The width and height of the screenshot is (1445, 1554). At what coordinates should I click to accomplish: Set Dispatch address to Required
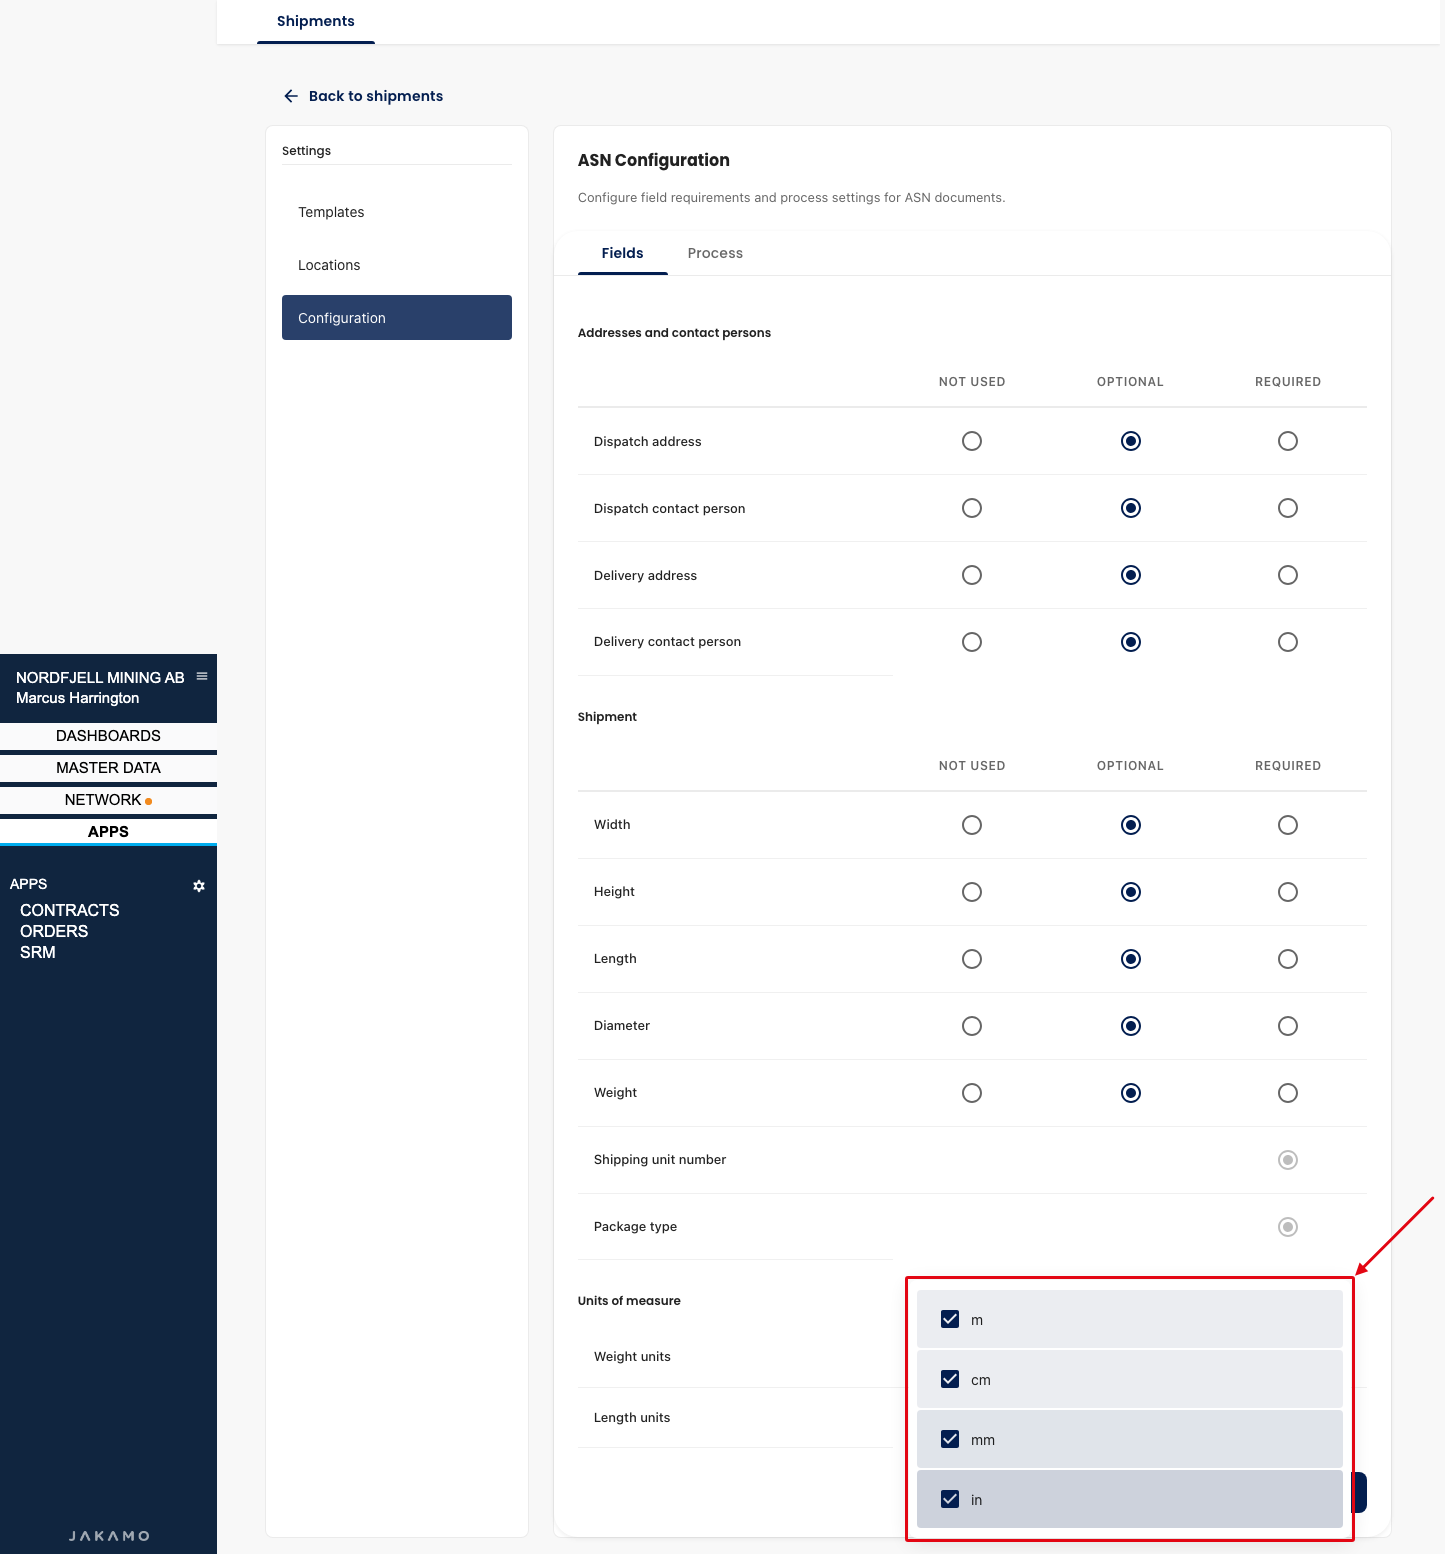(1288, 441)
